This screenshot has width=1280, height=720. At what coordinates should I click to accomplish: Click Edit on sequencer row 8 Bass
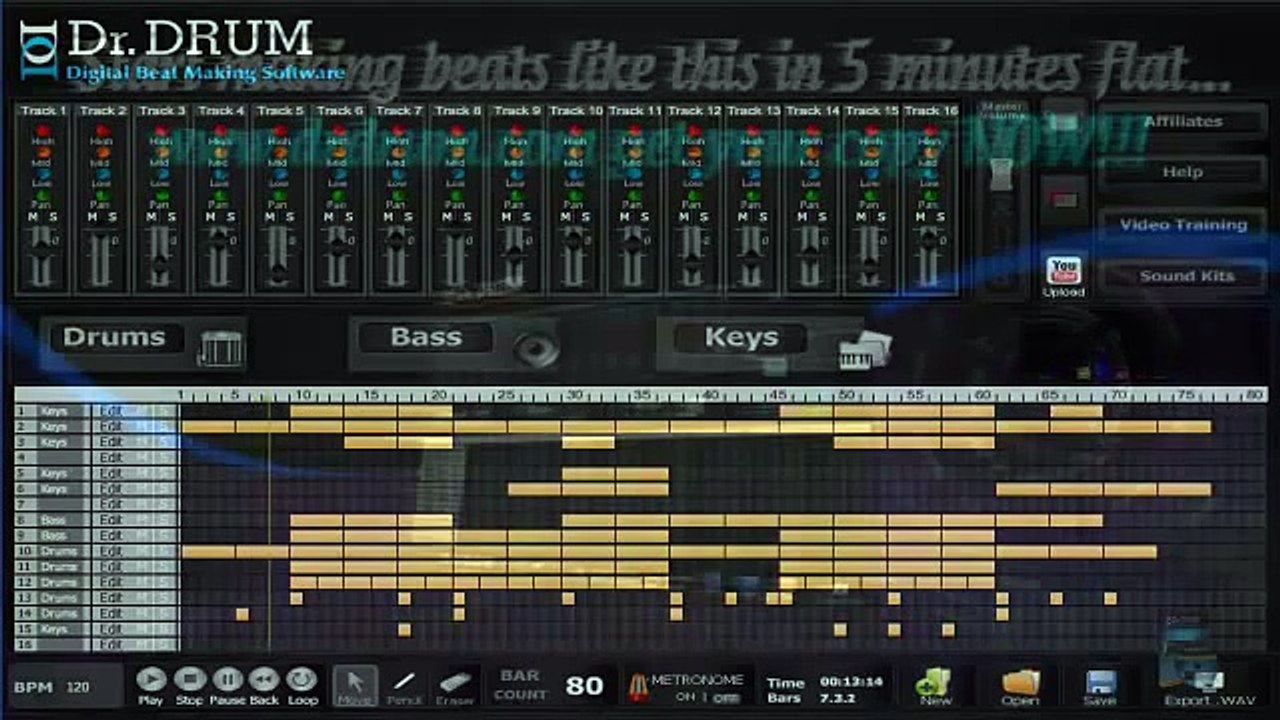pos(110,520)
